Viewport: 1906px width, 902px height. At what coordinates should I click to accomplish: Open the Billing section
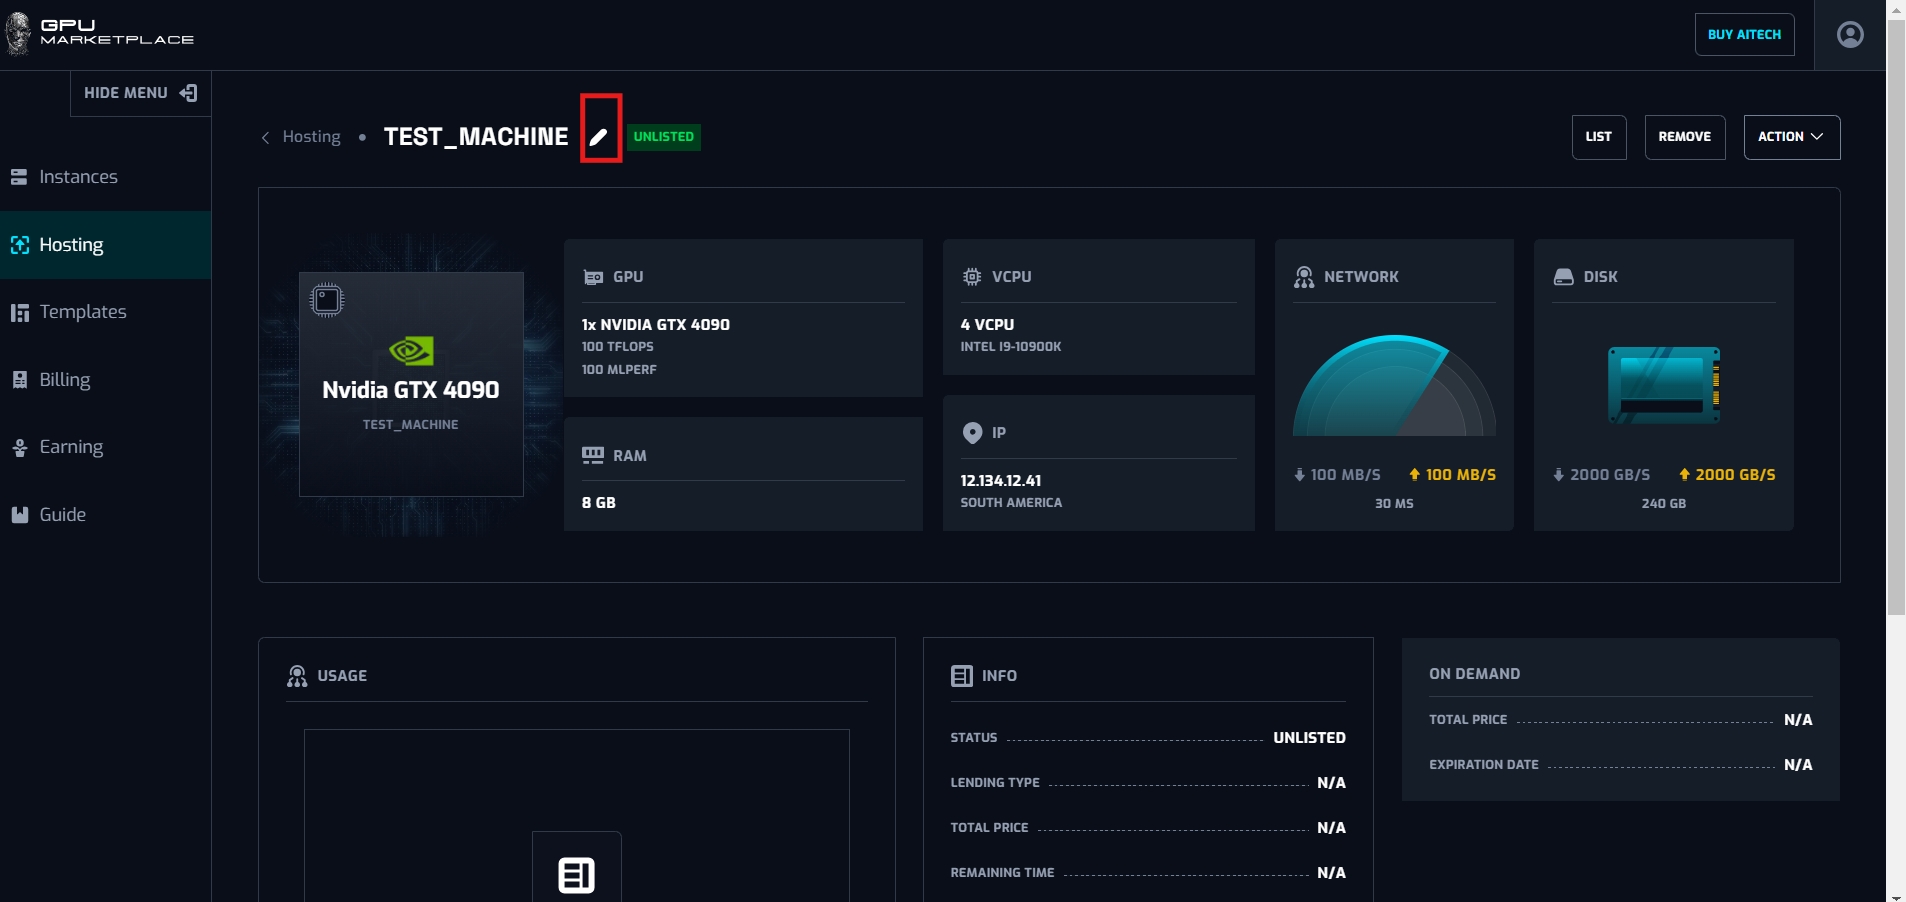click(x=64, y=380)
